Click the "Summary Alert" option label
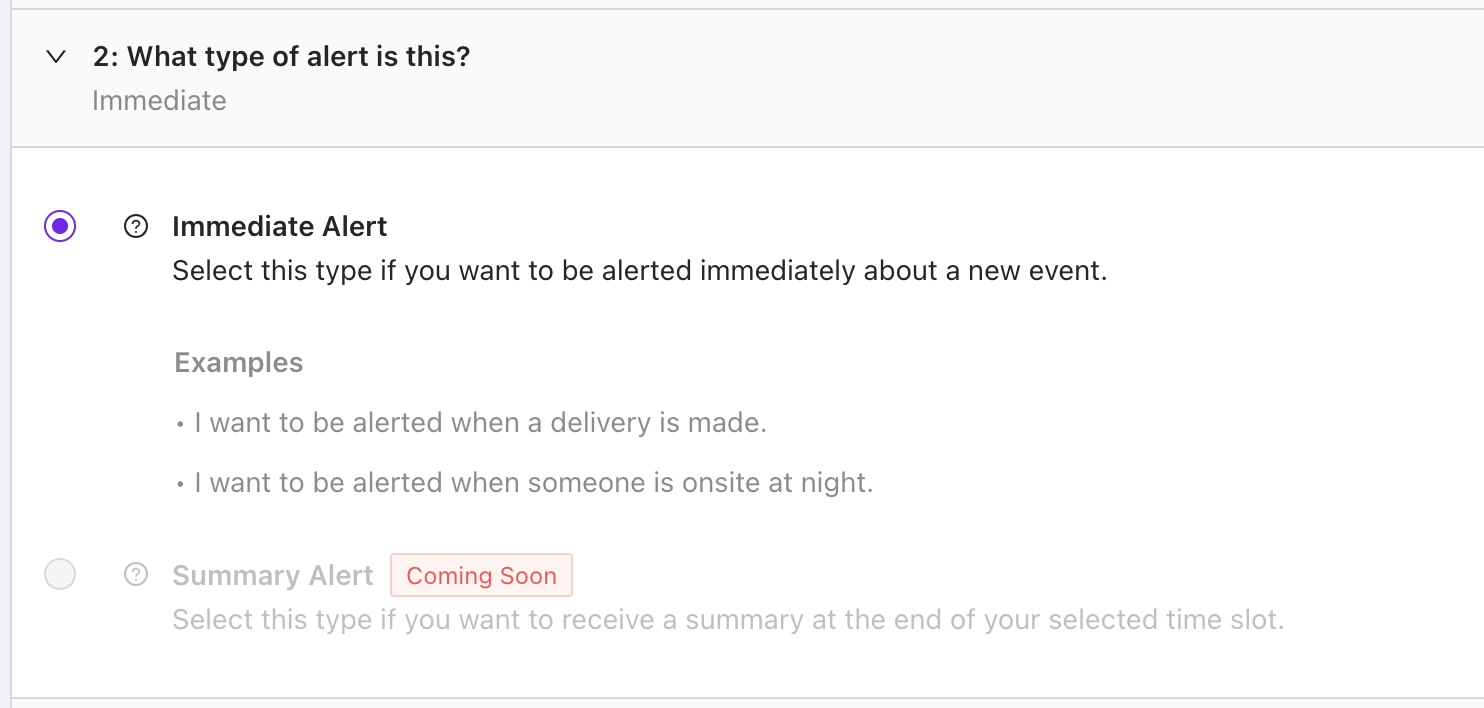The image size is (1484, 708). (x=272, y=576)
